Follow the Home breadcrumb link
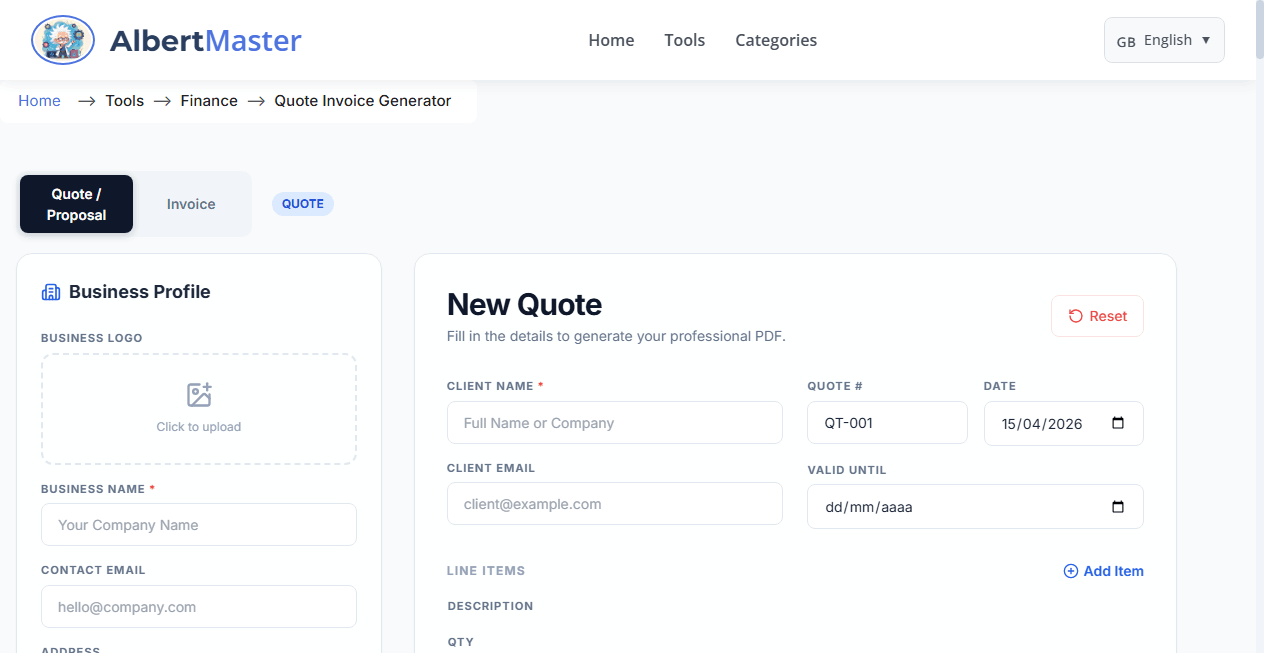1264x653 pixels. pyautogui.click(x=39, y=100)
